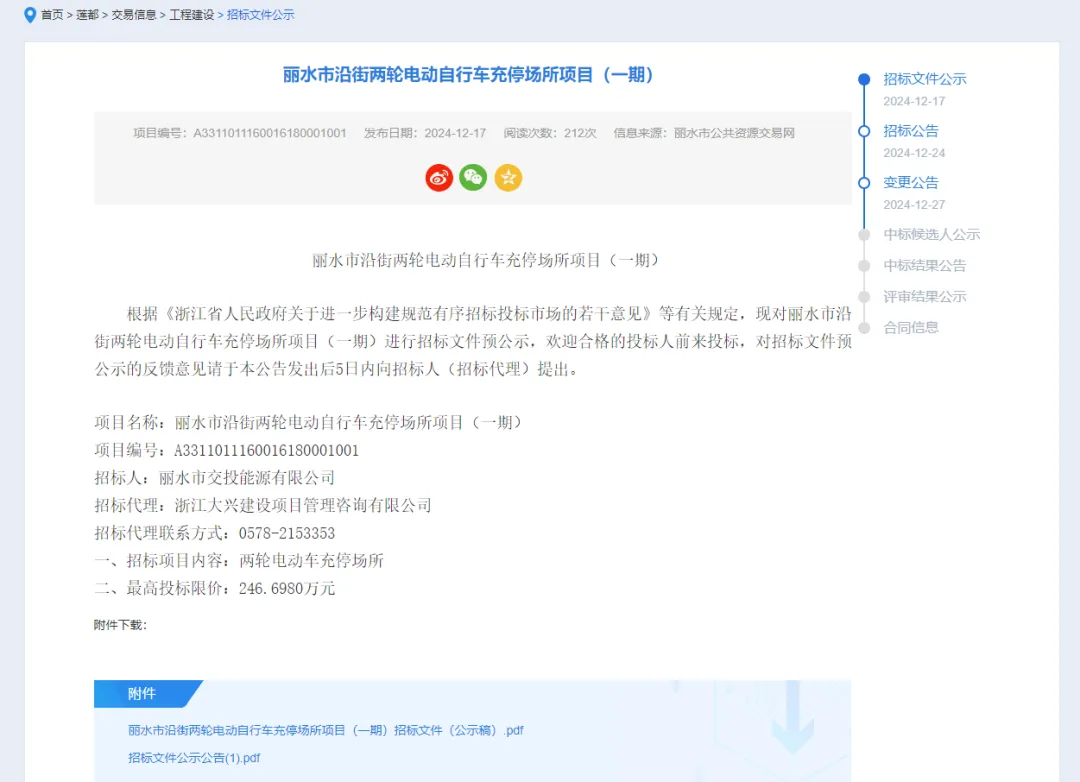Click the location pin icon in breadcrumb

pyautogui.click(x=30, y=14)
